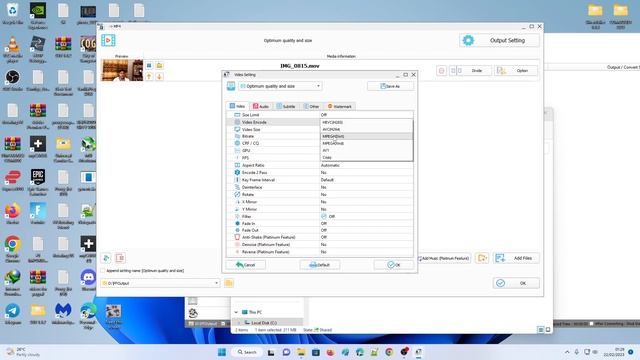Select the Deinterlace row

coord(320,187)
